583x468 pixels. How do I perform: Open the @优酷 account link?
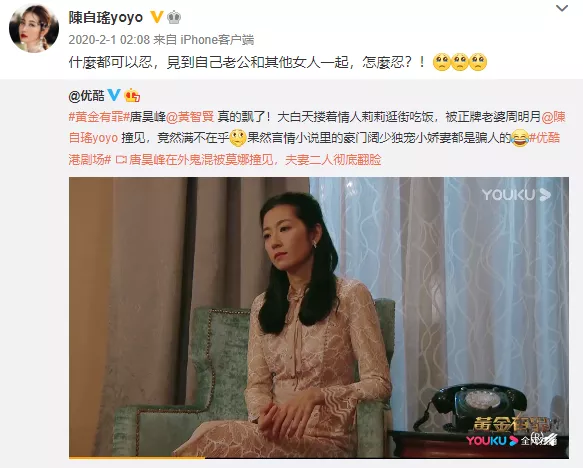point(87,96)
